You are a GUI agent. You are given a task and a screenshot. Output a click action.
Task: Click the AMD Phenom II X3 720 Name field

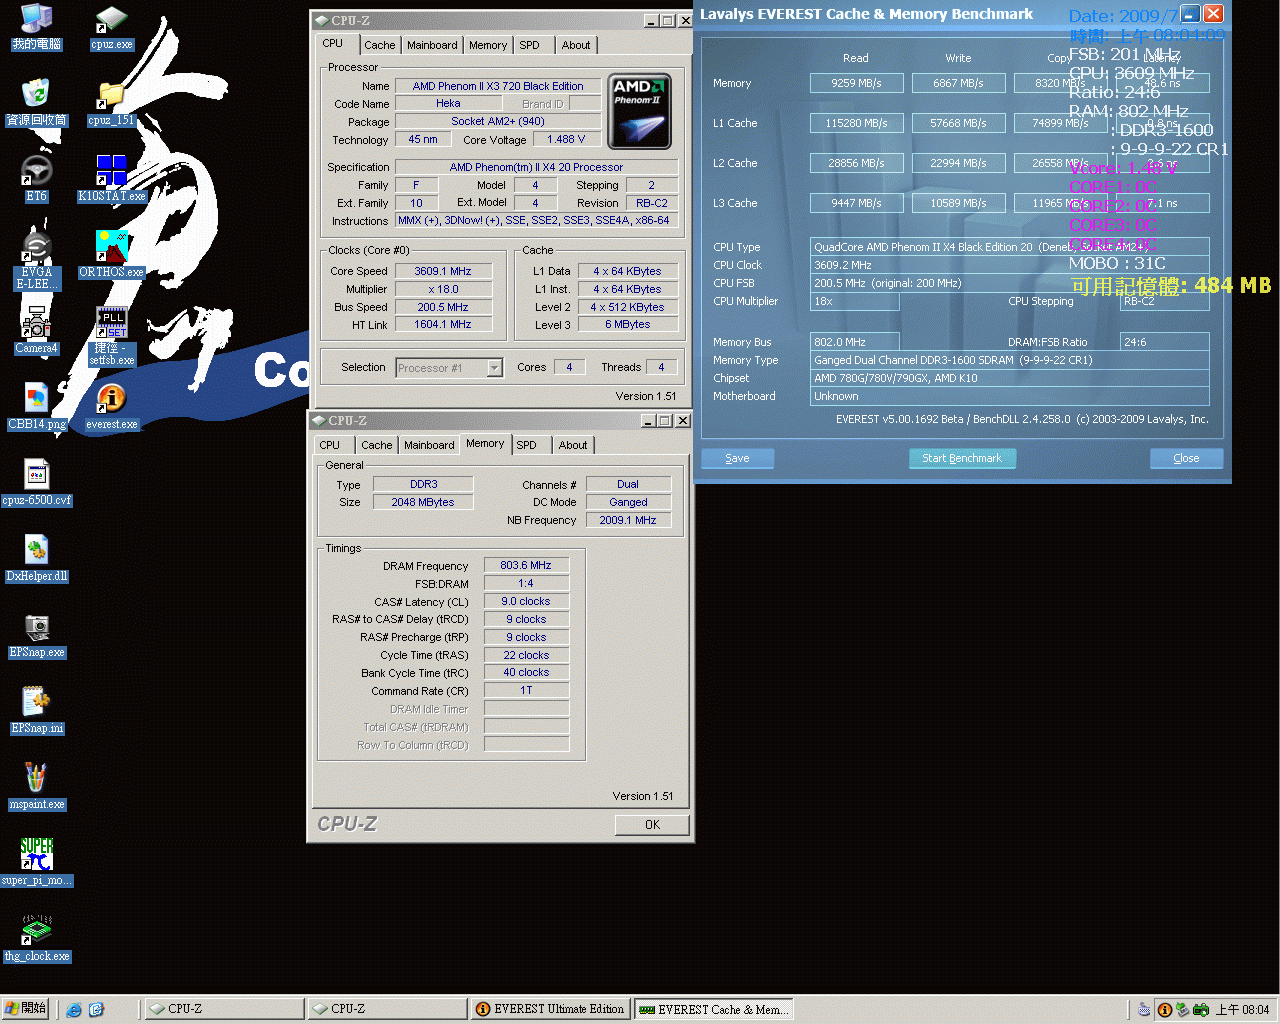tap(498, 86)
